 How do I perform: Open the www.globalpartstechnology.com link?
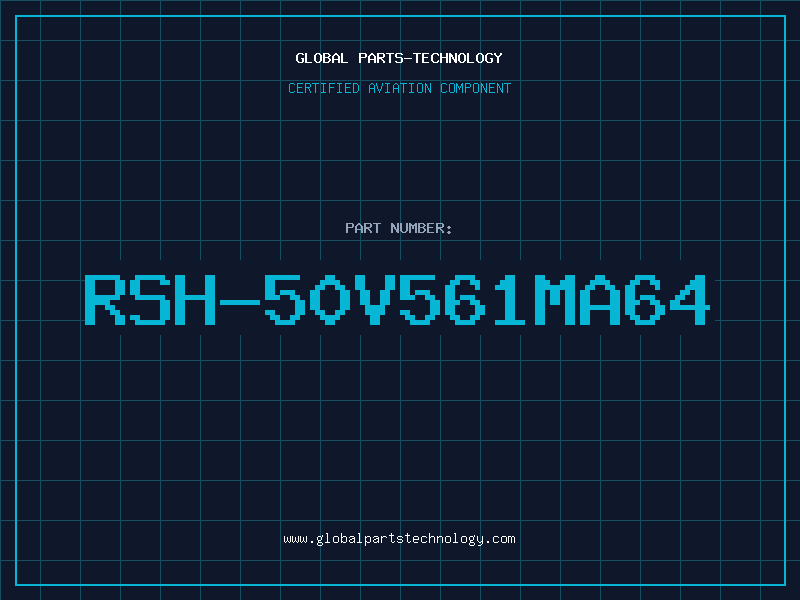pos(399,539)
